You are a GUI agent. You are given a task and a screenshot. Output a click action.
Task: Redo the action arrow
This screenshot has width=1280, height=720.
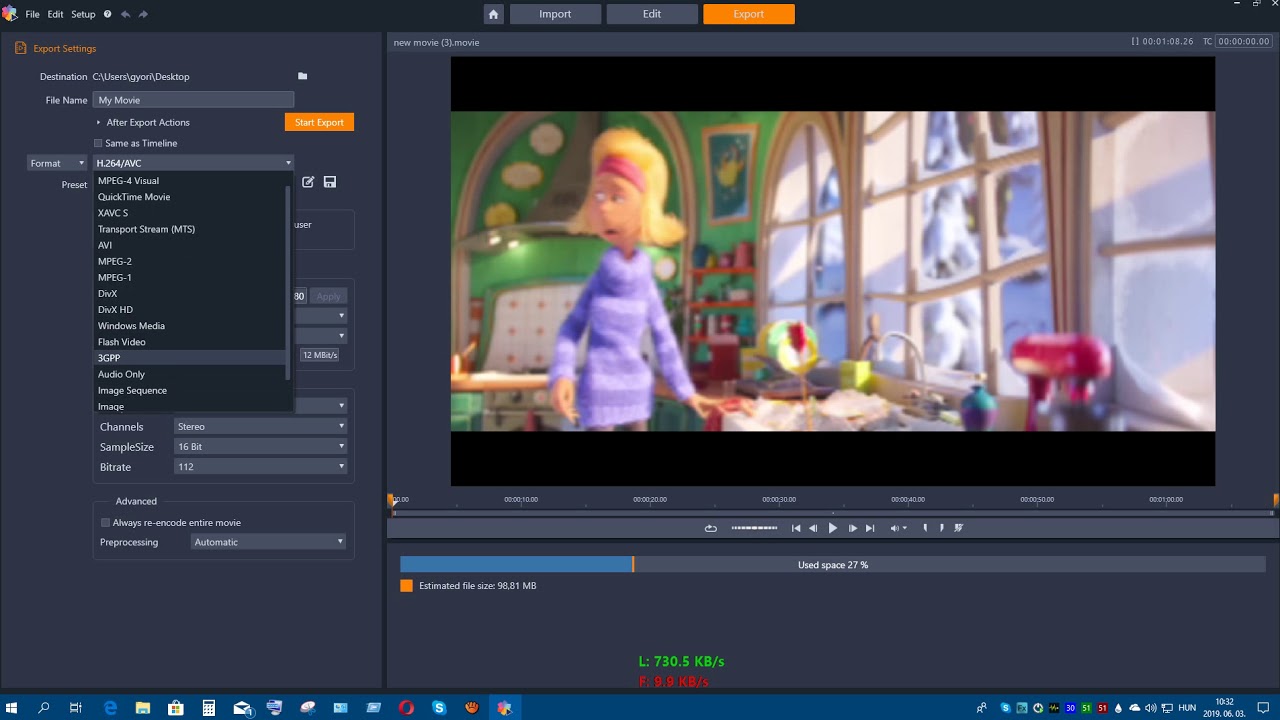[x=143, y=14]
